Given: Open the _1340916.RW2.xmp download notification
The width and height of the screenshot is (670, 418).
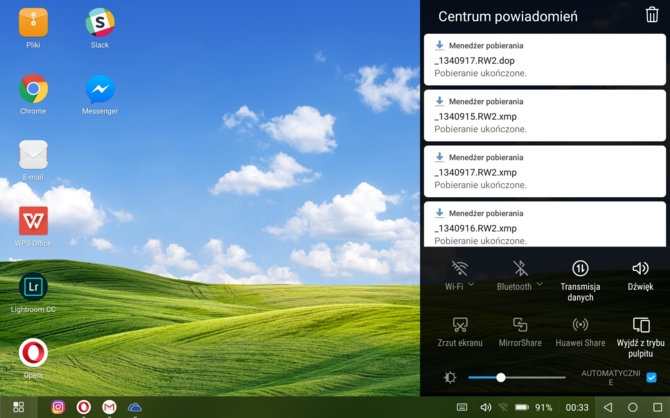Looking at the screenshot, I should click(x=545, y=224).
